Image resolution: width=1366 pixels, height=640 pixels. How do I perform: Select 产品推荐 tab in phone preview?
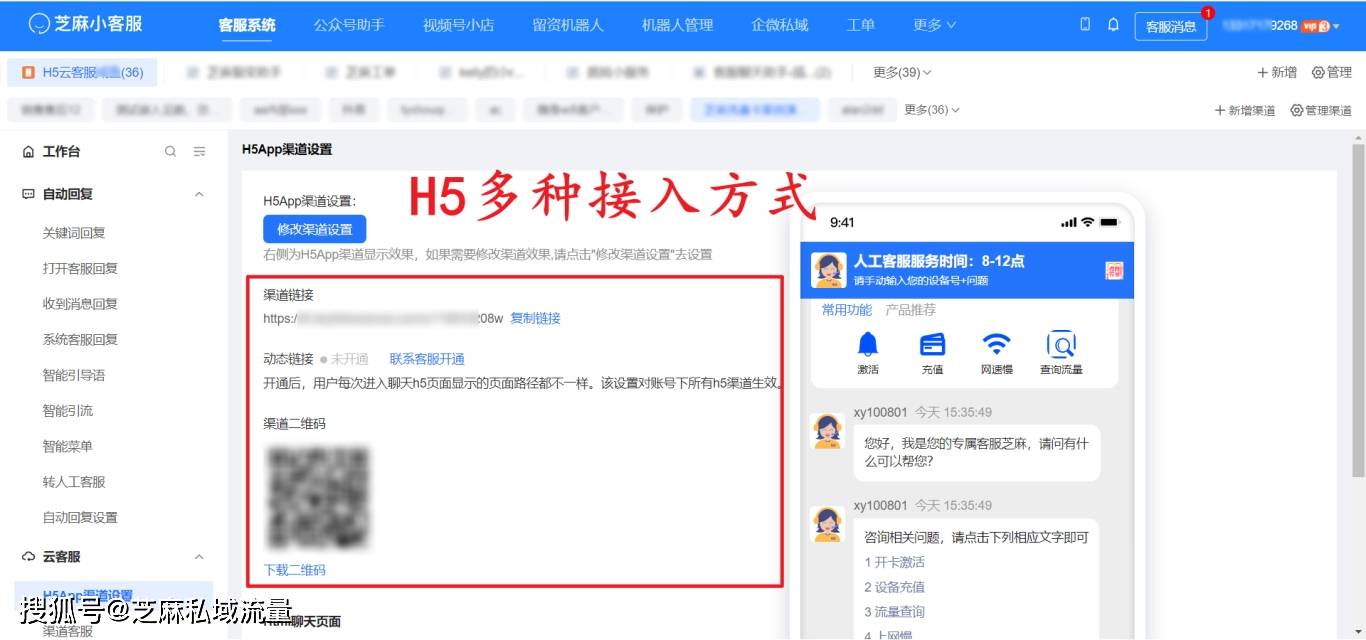[x=910, y=311]
